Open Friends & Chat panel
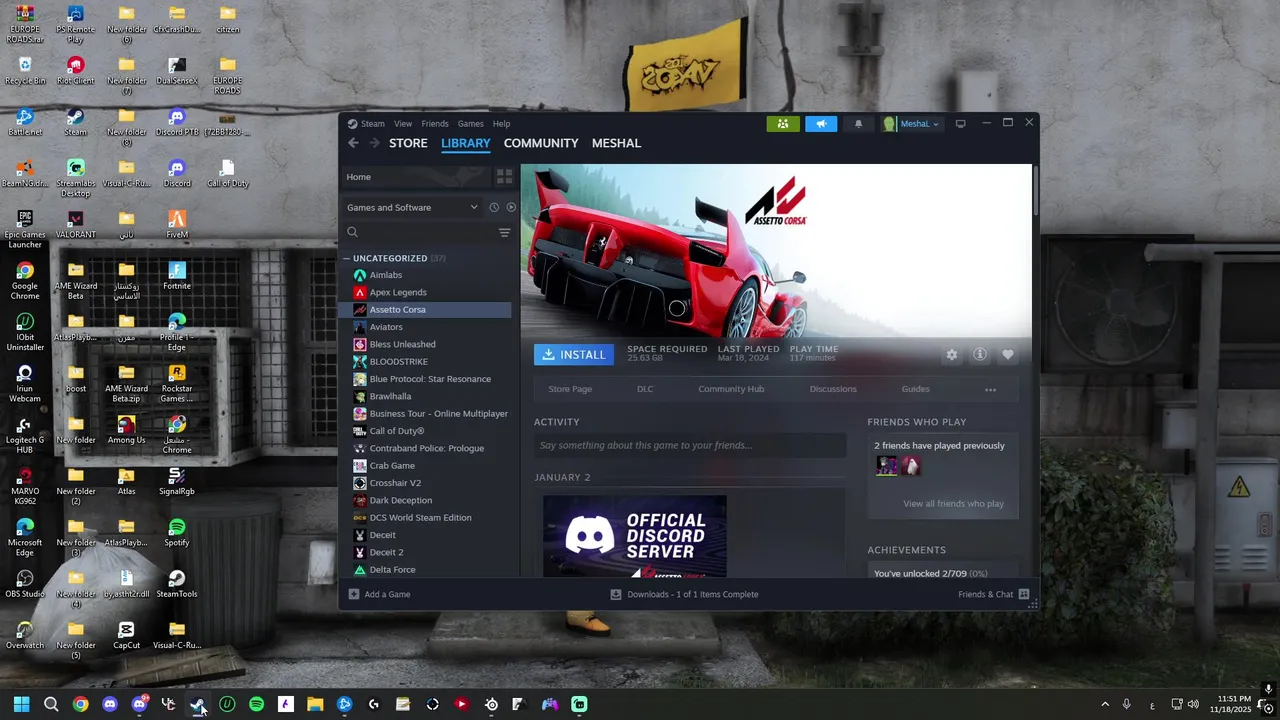 993,594
